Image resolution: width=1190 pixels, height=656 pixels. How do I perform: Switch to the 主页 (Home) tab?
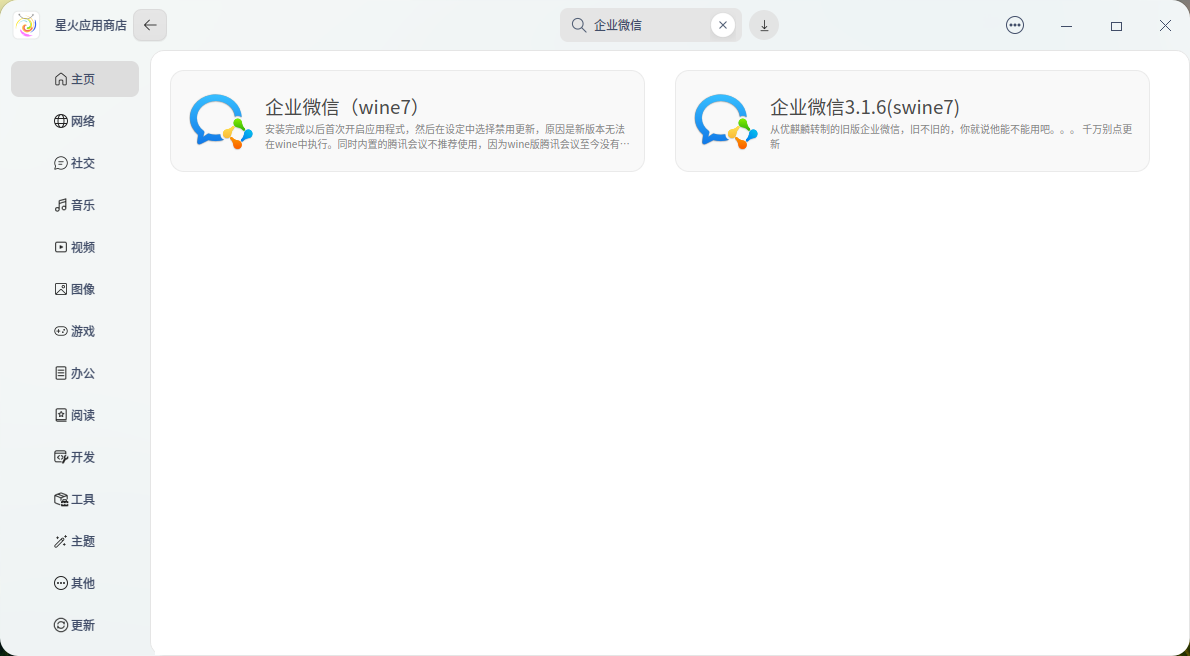point(74,78)
